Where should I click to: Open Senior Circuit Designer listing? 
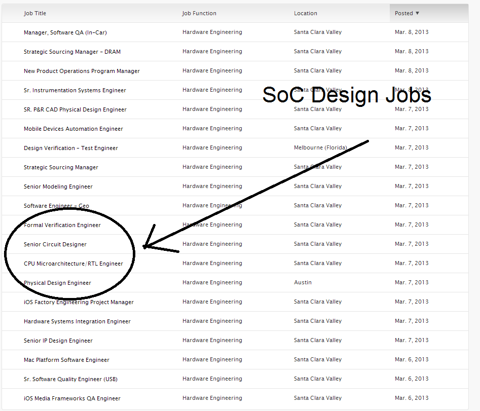[55, 244]
